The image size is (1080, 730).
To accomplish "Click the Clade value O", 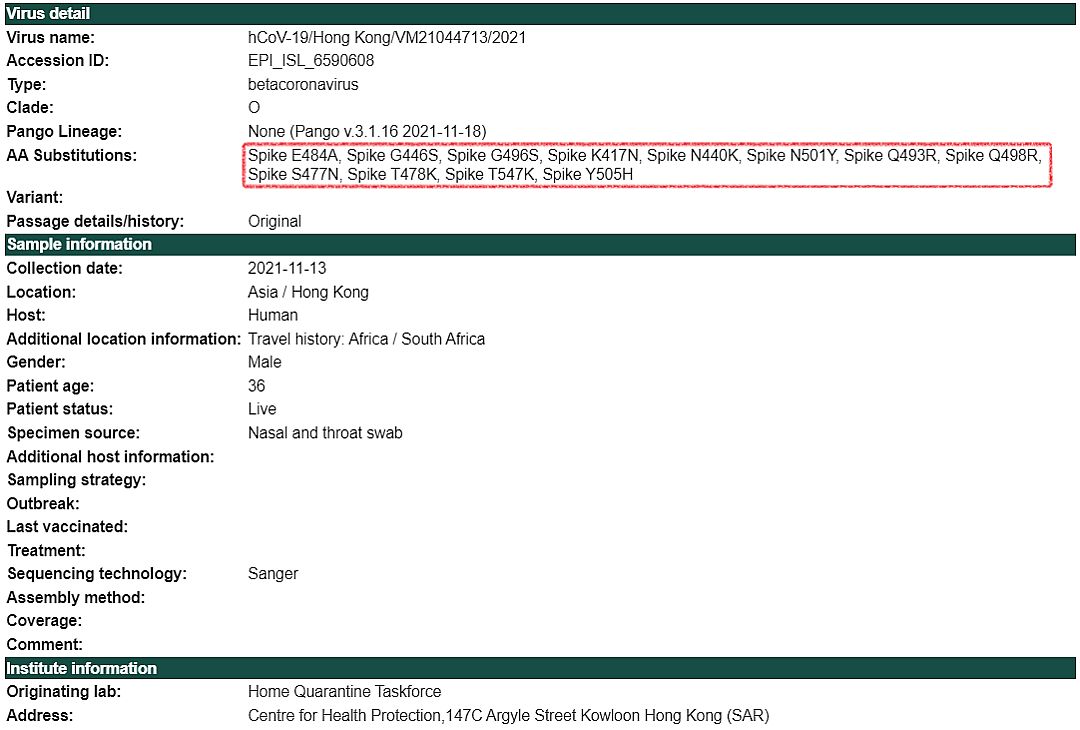I will tap(254, 108).
